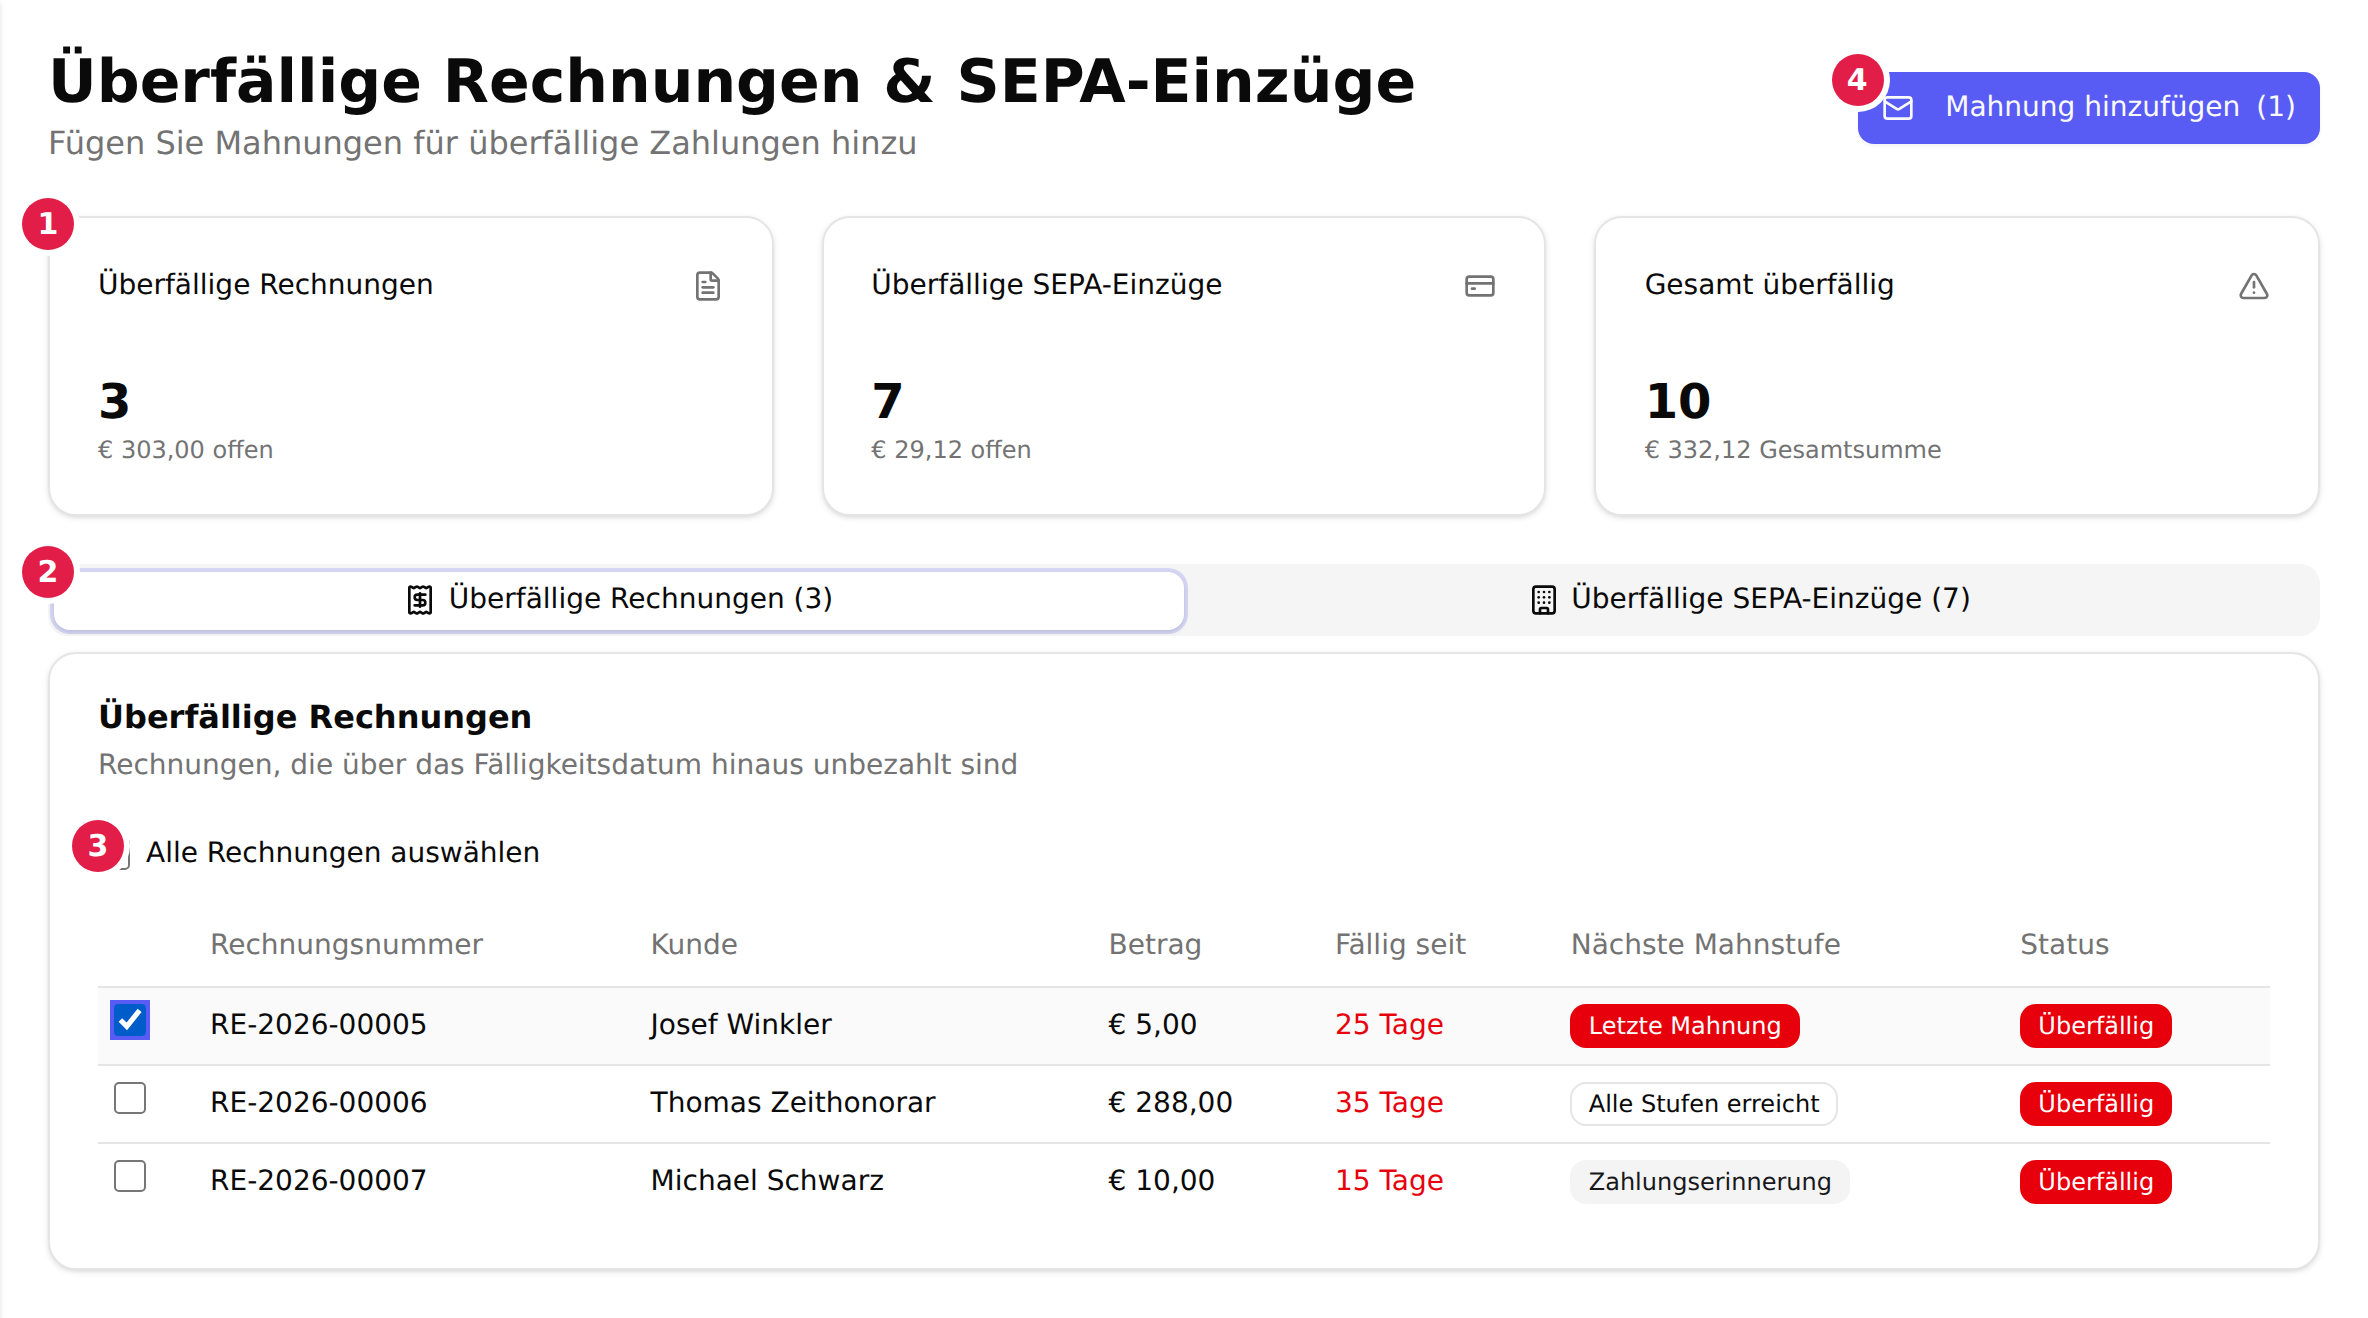Click the Kunde column header
Viewport: 2368px width, 1318px height.
click(694, 944)
